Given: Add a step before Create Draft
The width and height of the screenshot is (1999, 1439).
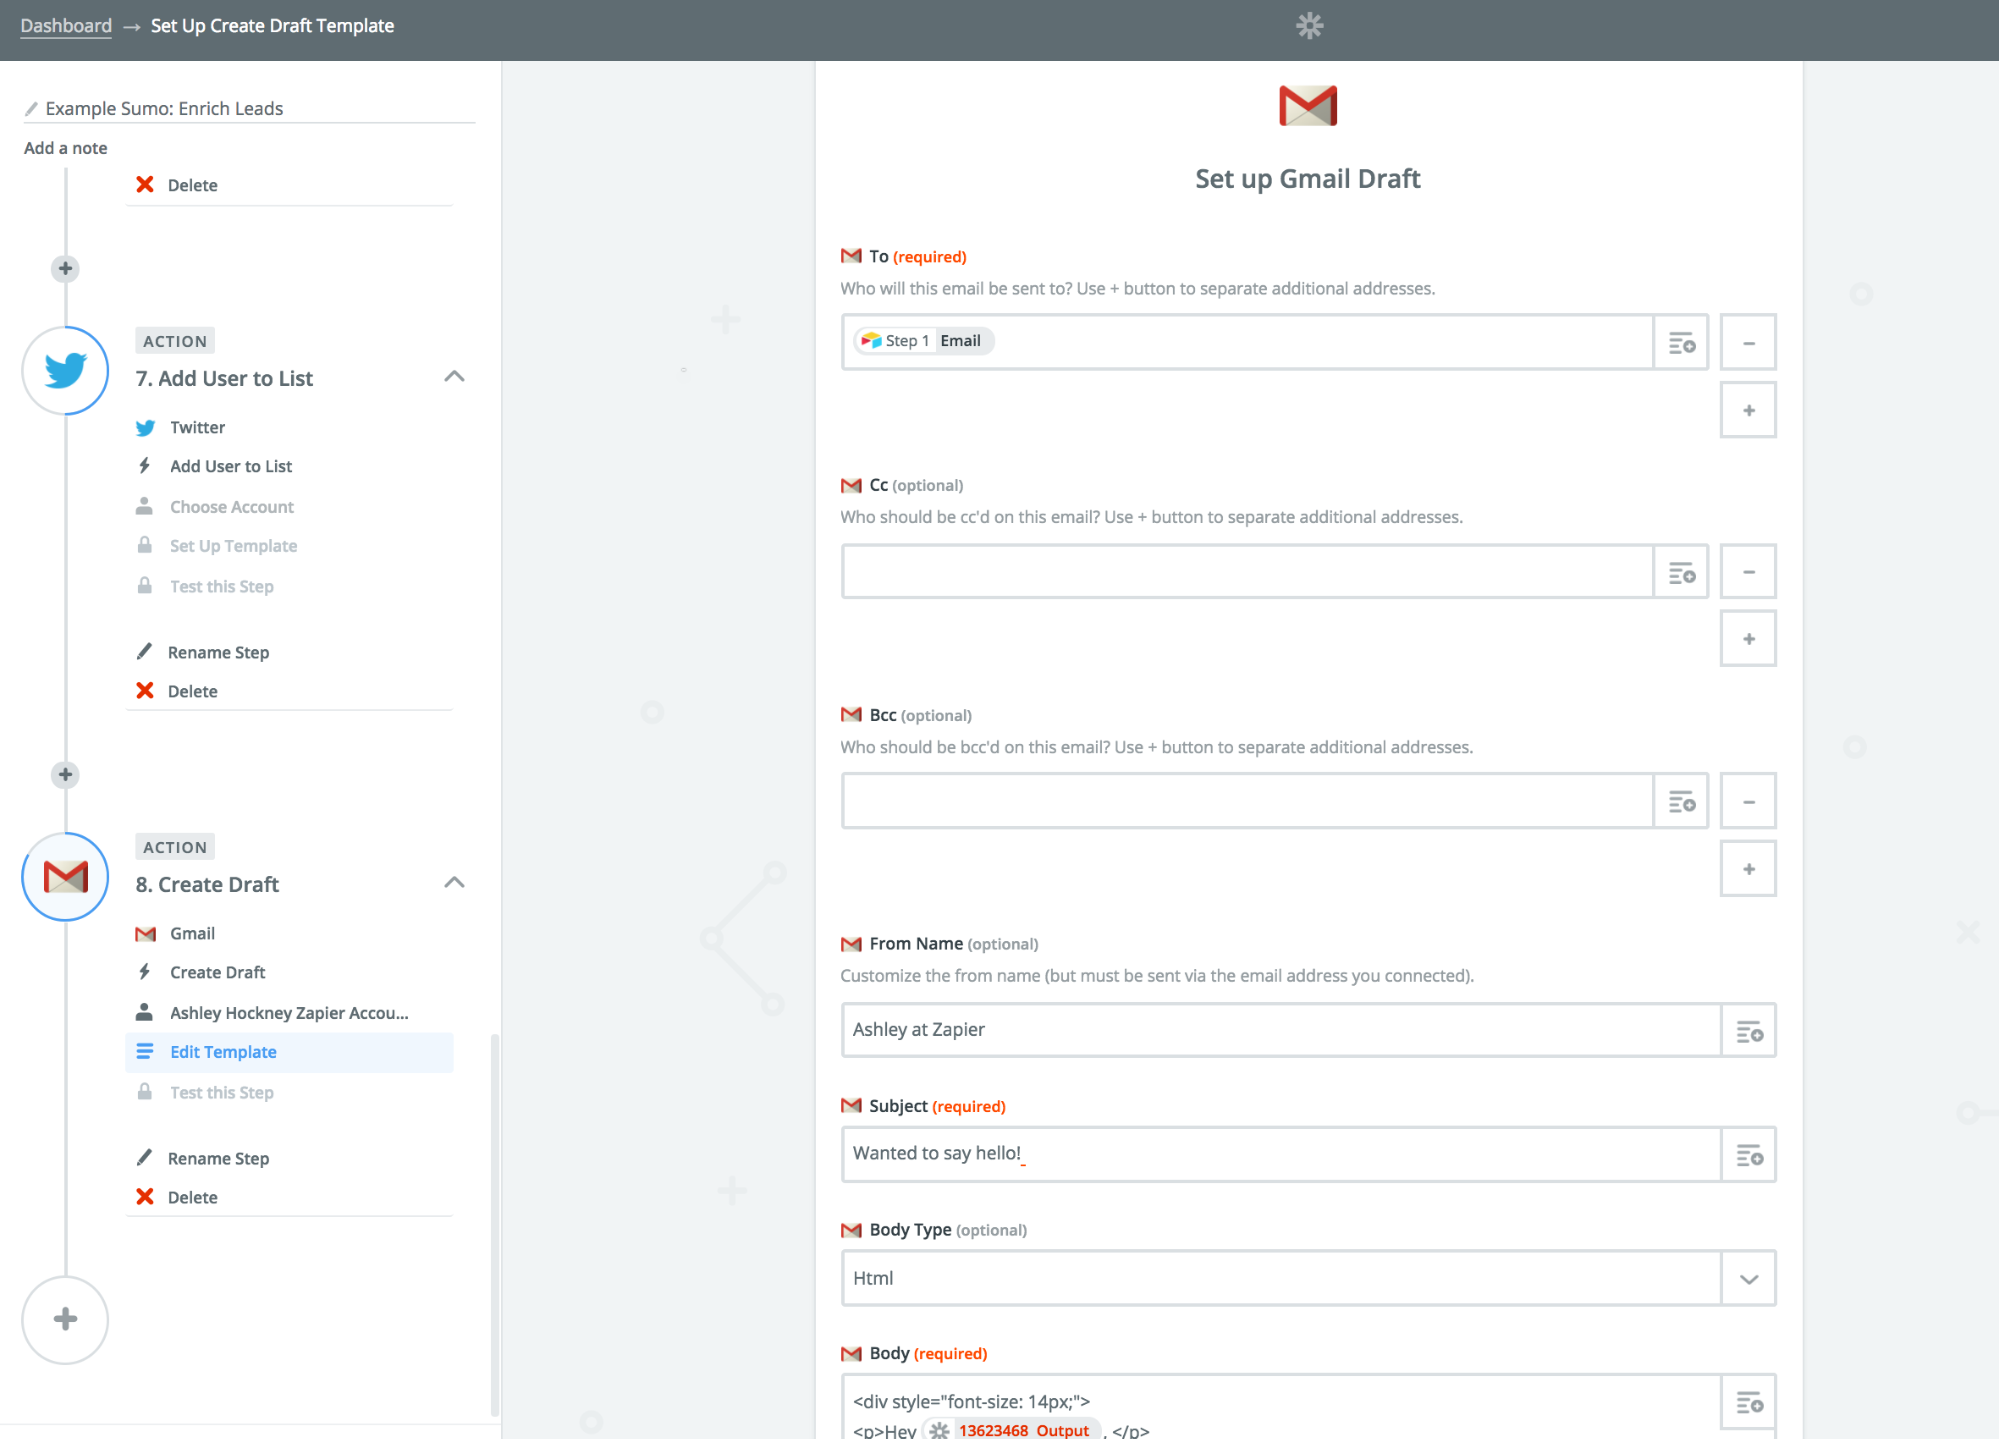Looking at the screenshot, I should point(65,774).
